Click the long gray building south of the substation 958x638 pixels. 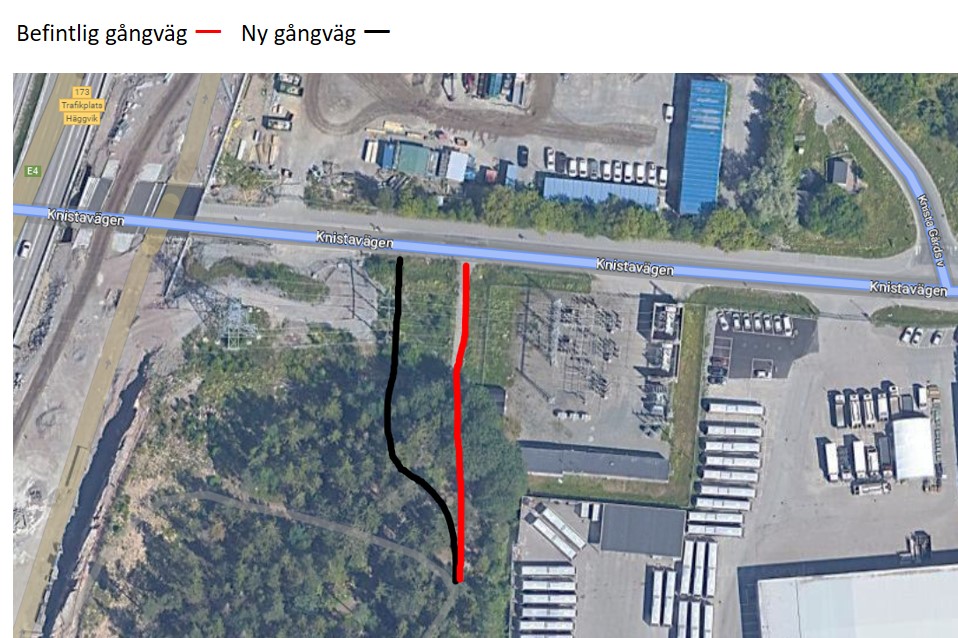pos(594,461)
